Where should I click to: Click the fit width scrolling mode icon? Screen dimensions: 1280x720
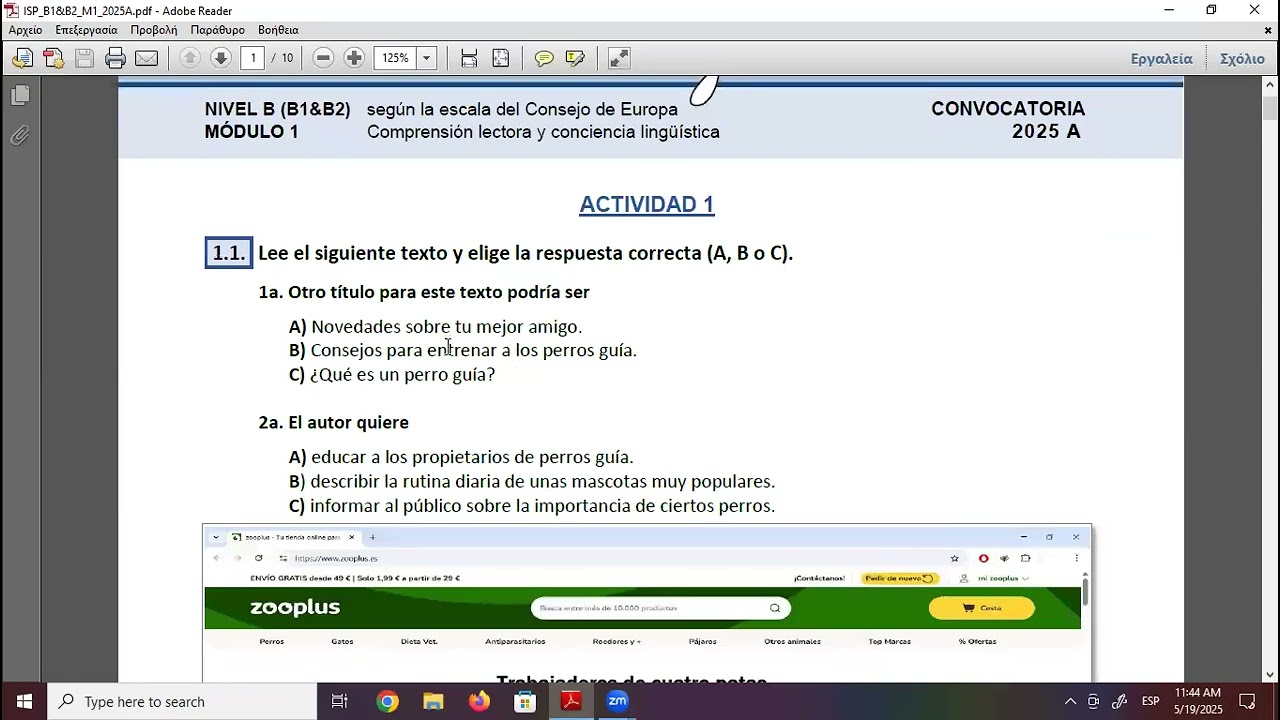coord(469,58)
